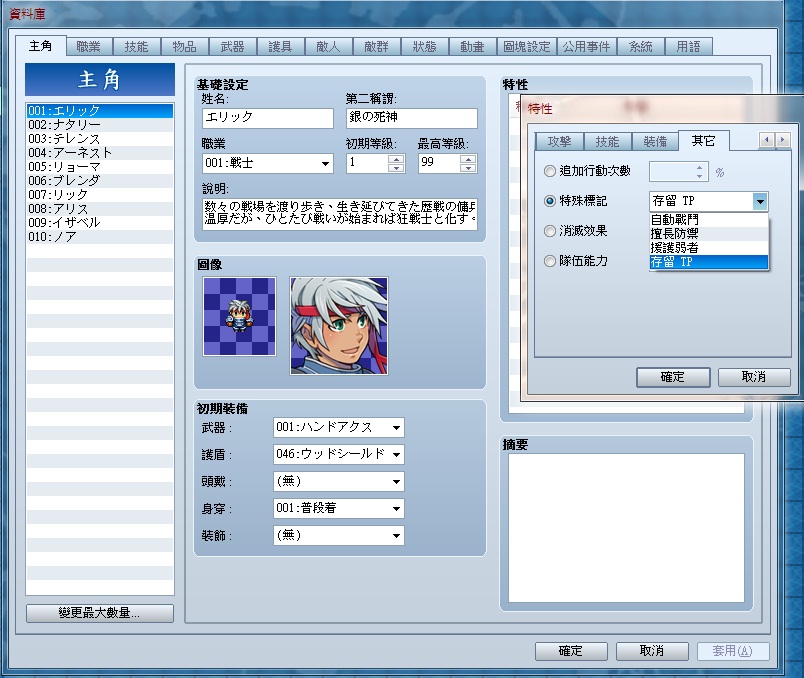Screen dimensions: 804x678
Task: Click the tab scroll right arrow
Action: tap(782, 139)
